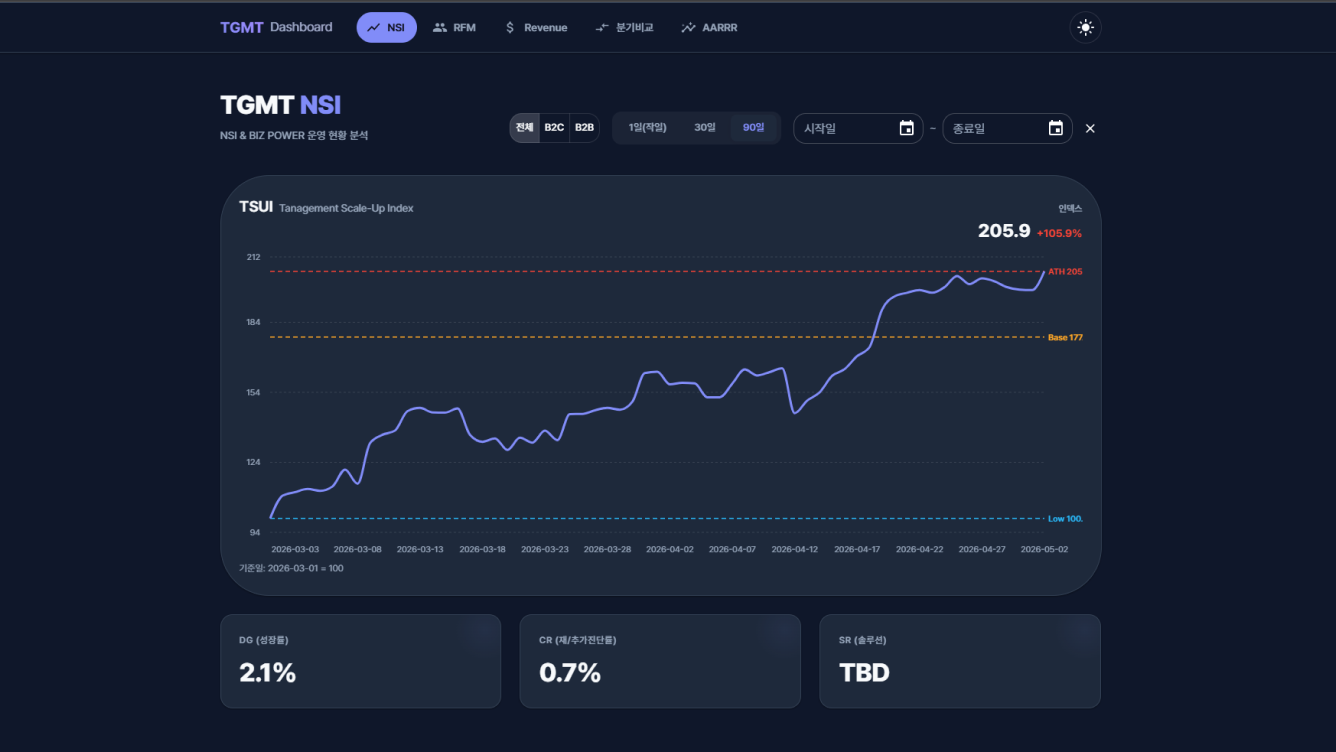Click the RFM people icon in the navigation bar

[440, 28]
